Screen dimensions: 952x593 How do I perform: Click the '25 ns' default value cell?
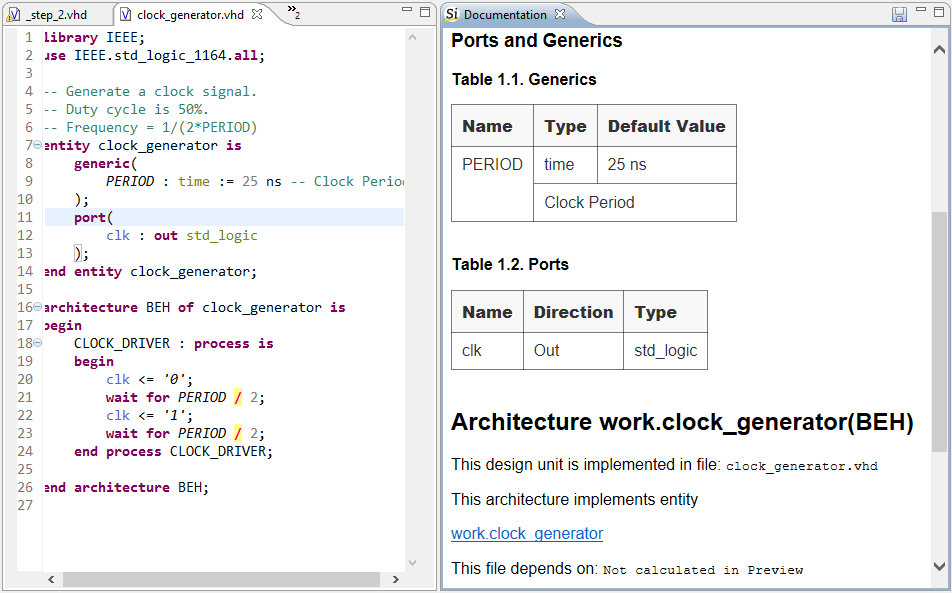click(x=667, y=164)
